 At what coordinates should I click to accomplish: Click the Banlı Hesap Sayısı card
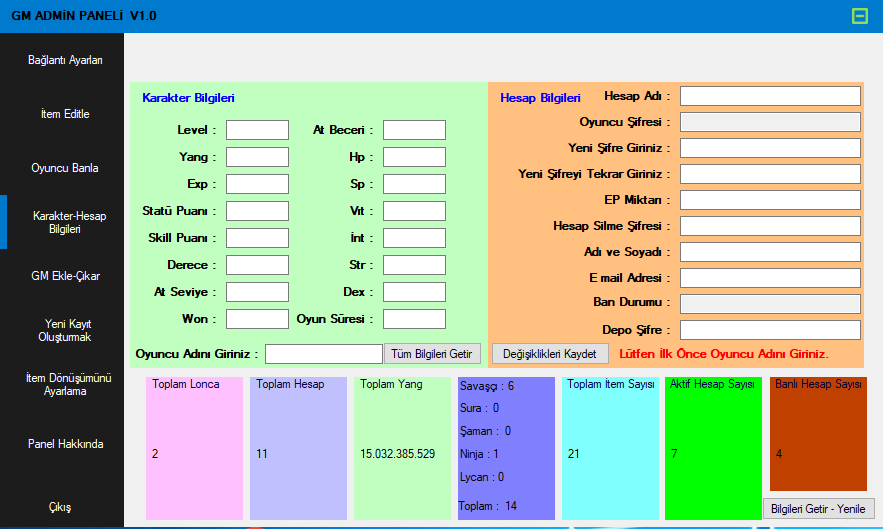818,434
